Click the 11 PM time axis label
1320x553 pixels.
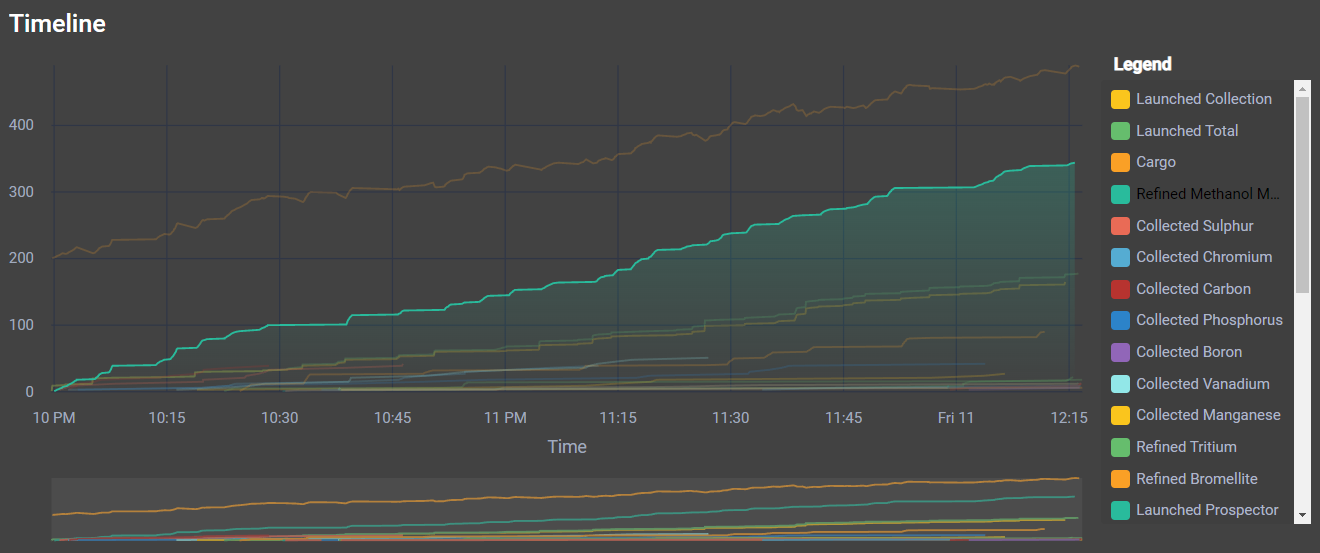pos(505,418)
